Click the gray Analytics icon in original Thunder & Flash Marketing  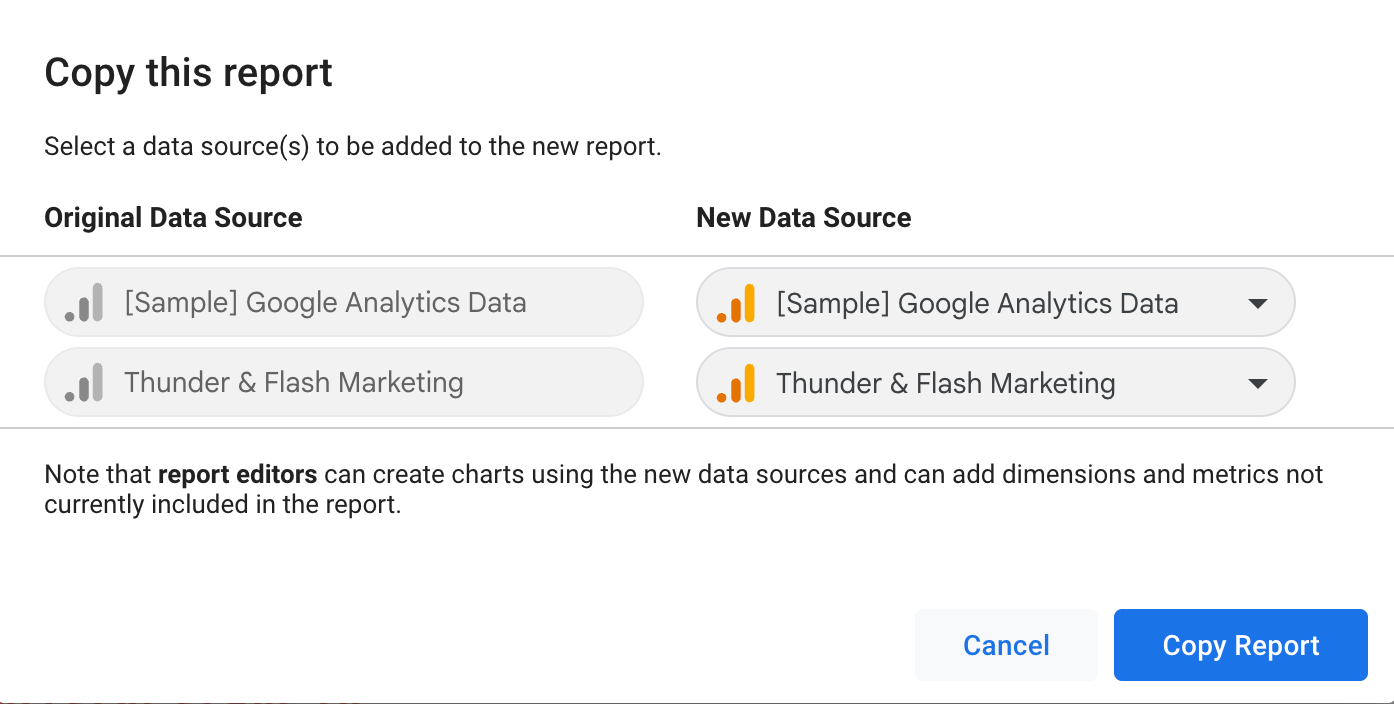[x=84, y=382]
